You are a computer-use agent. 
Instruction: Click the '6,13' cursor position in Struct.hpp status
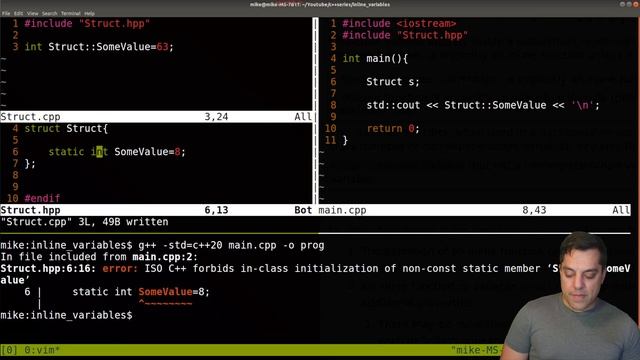[216, 210]
